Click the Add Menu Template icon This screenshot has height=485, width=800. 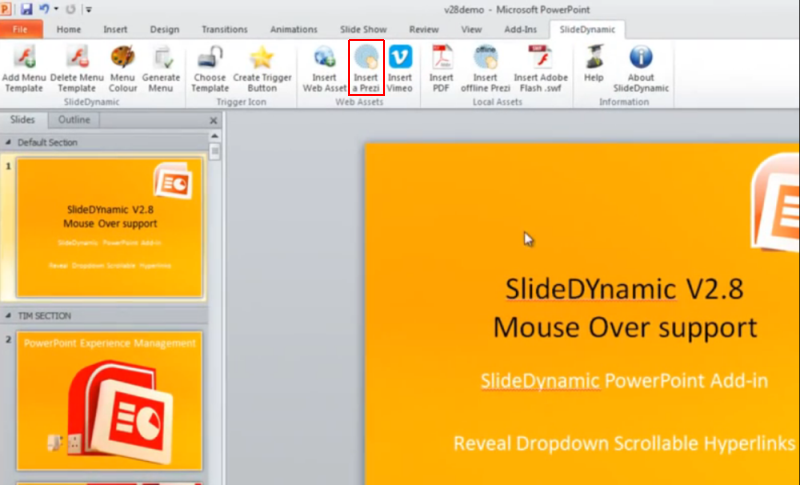tap(24, 56)
